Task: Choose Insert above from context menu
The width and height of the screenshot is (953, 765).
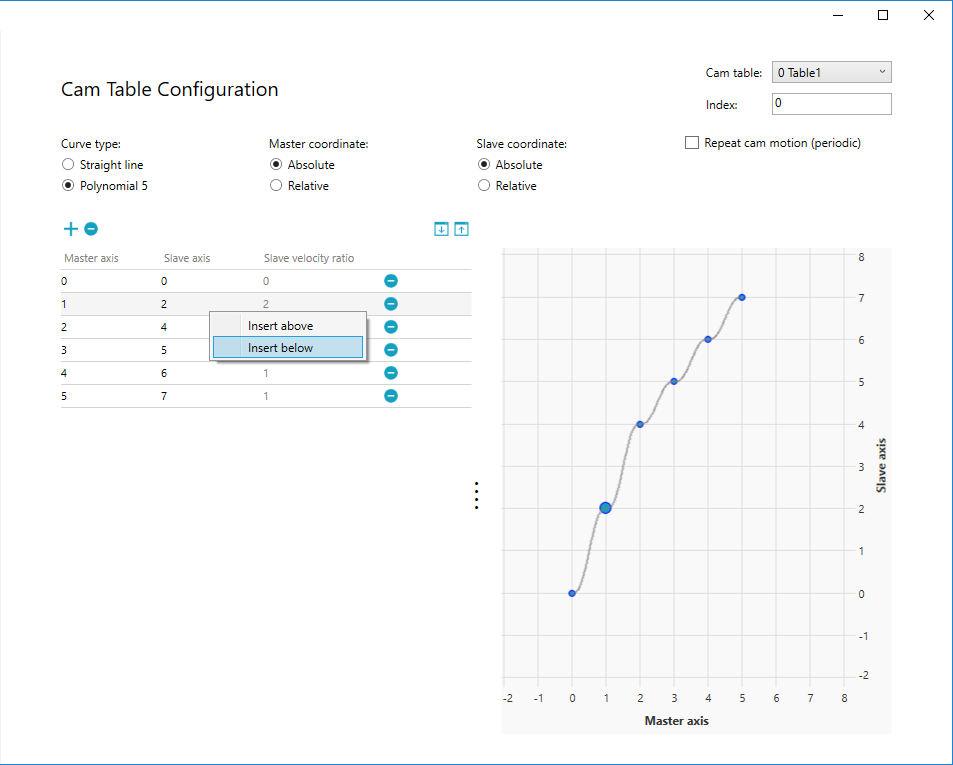Action: tap(280, 326)
